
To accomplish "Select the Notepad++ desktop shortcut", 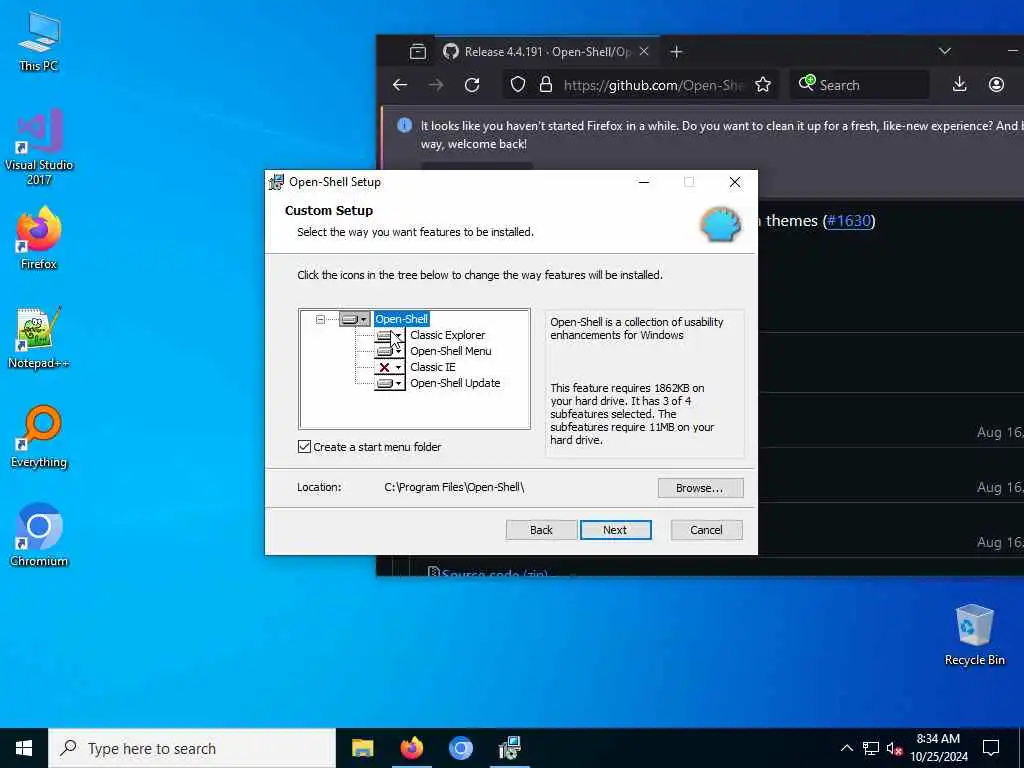I will click(39, 338).
